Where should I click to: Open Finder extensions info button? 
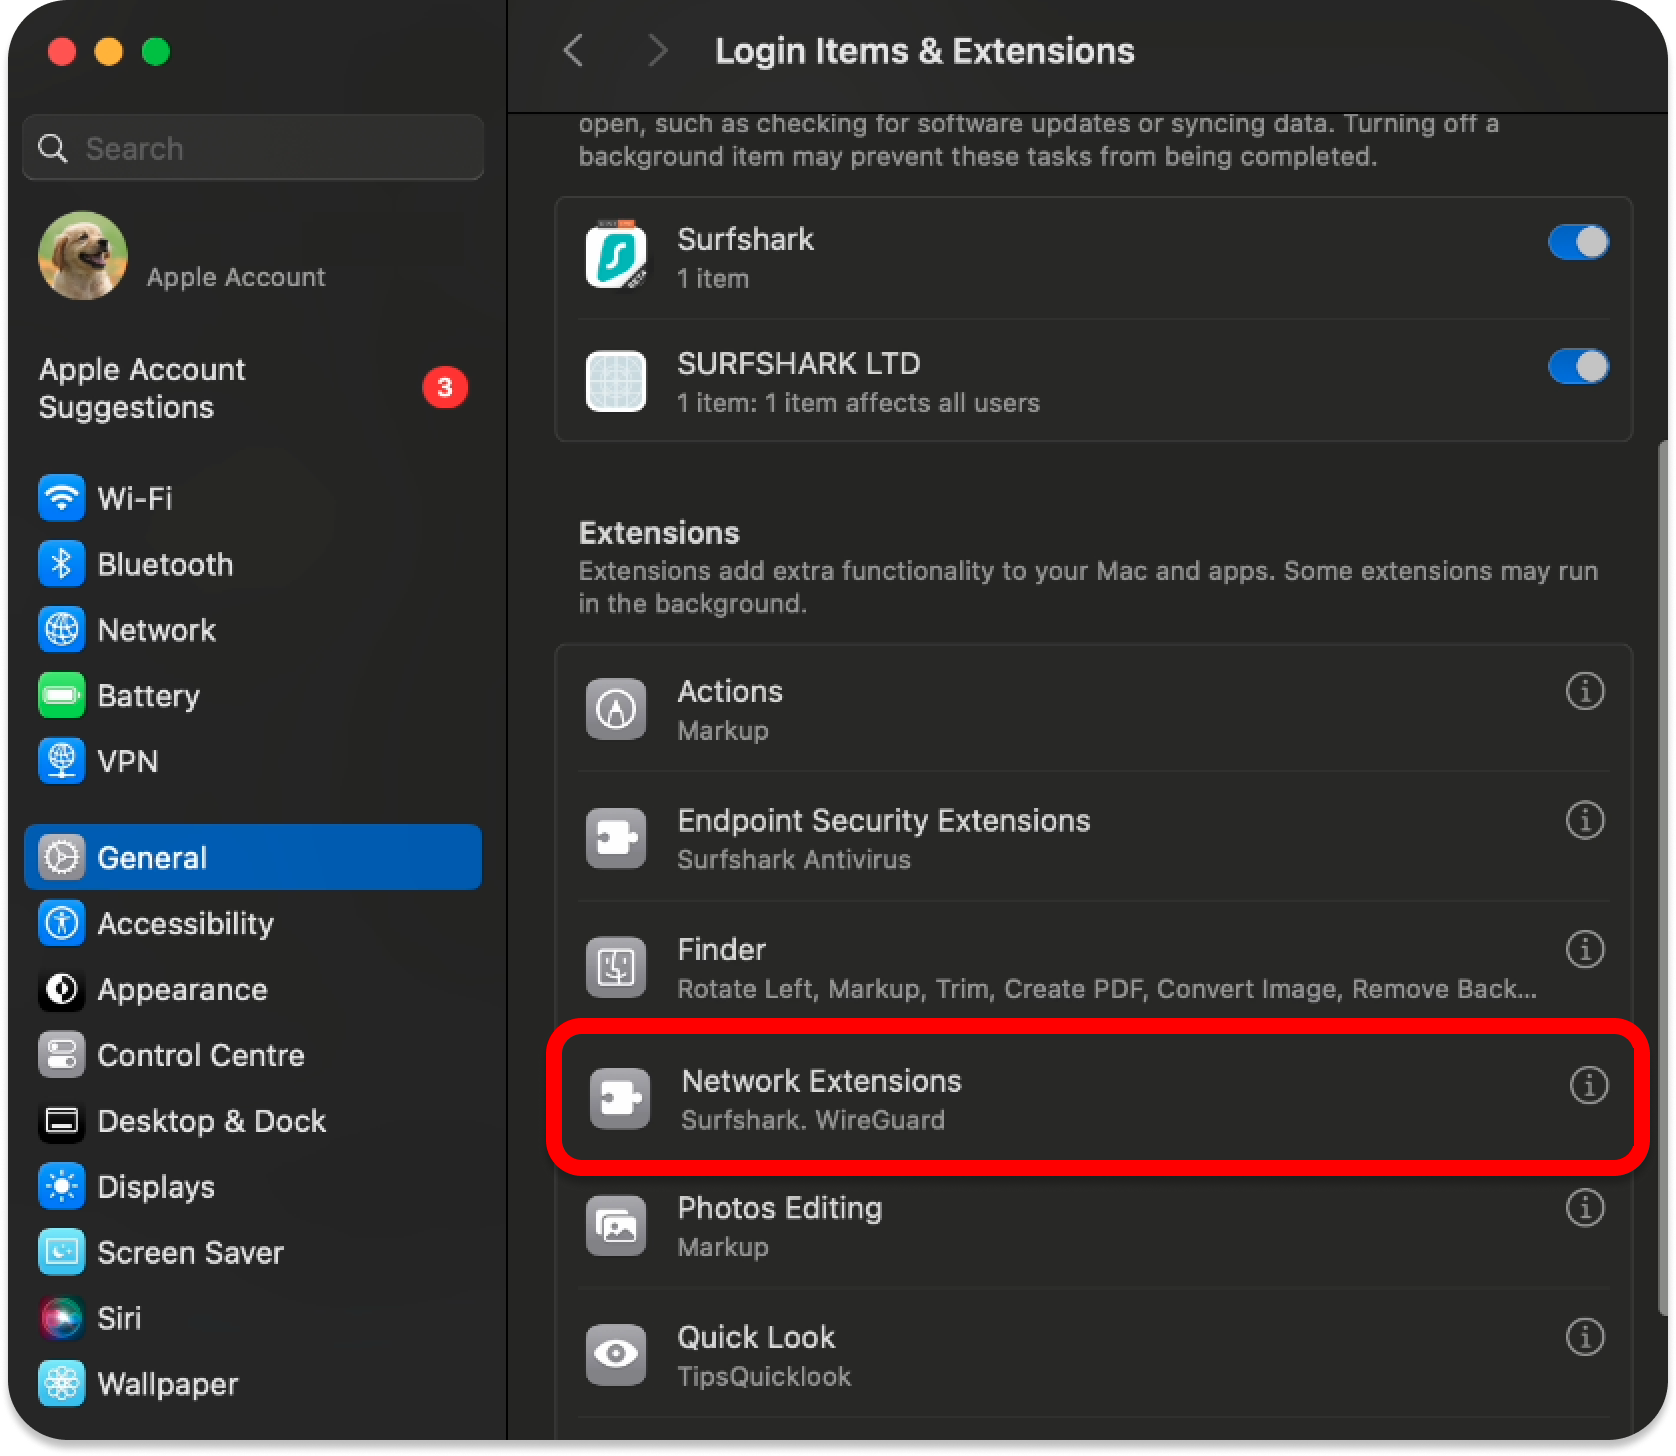[1584, 950]
